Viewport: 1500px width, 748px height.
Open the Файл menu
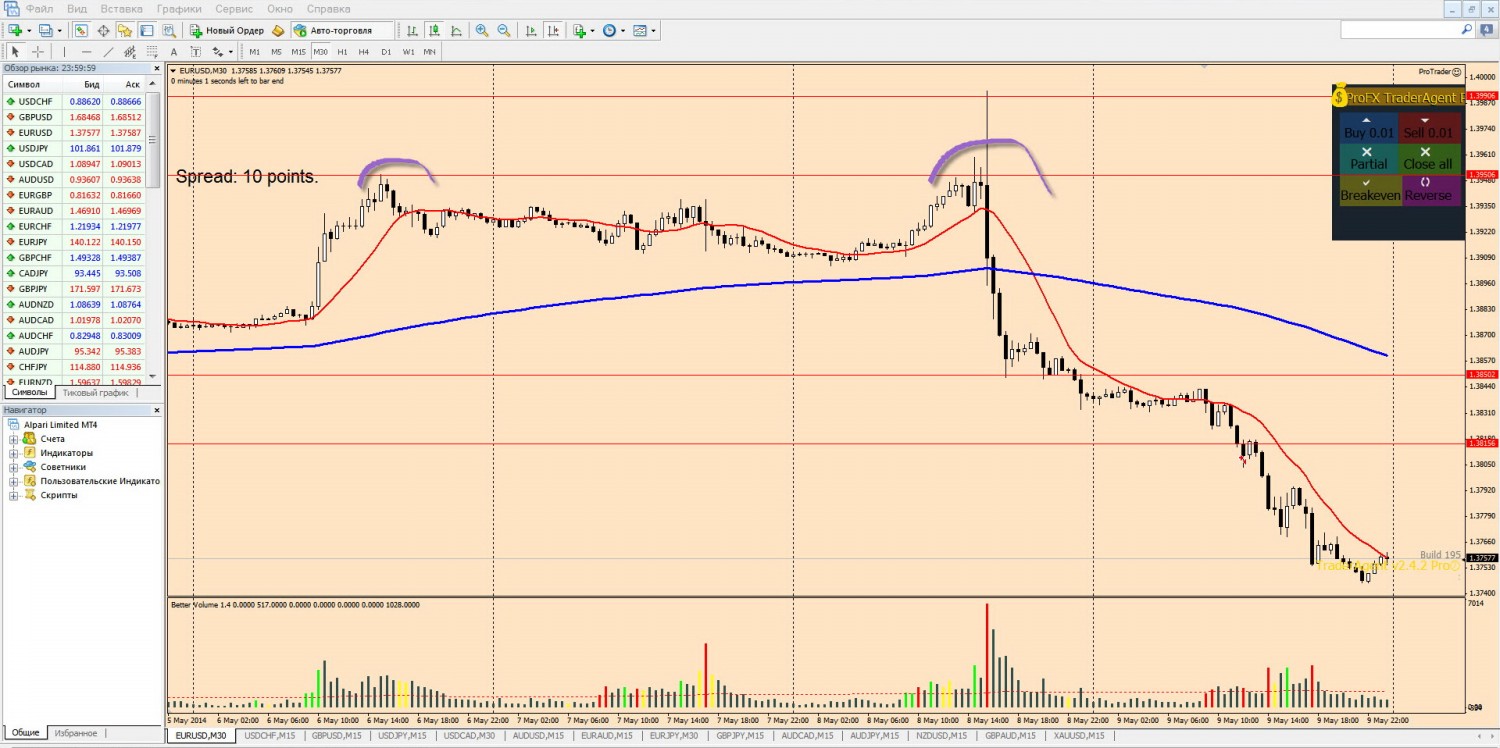coord(40,9)
